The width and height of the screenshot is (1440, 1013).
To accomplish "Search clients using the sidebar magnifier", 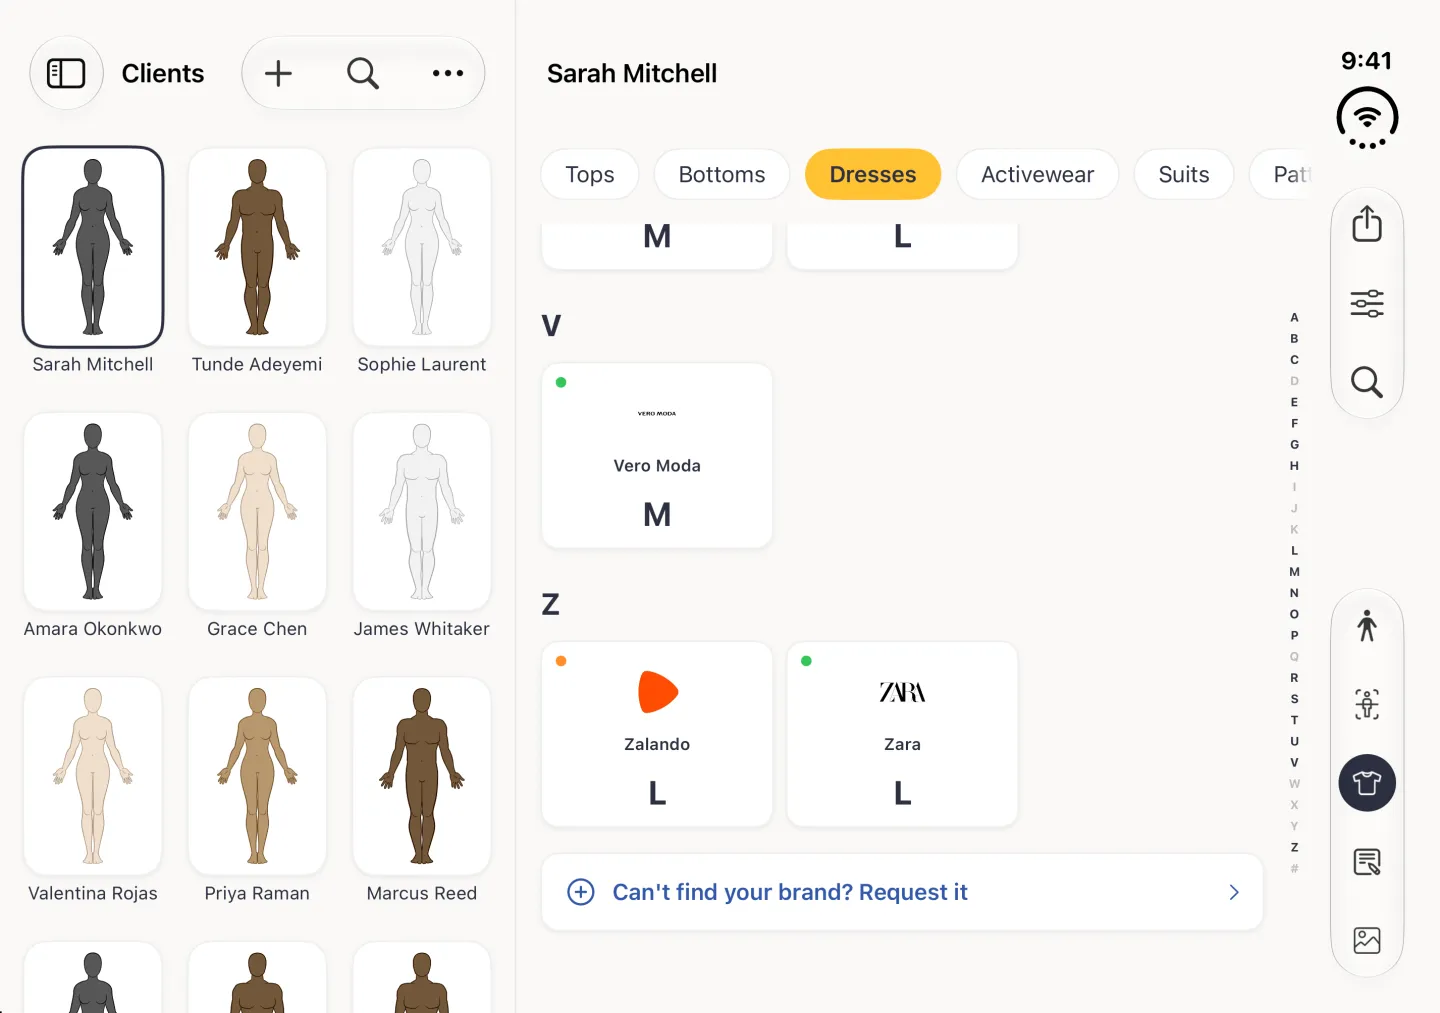I will point(363,73).
